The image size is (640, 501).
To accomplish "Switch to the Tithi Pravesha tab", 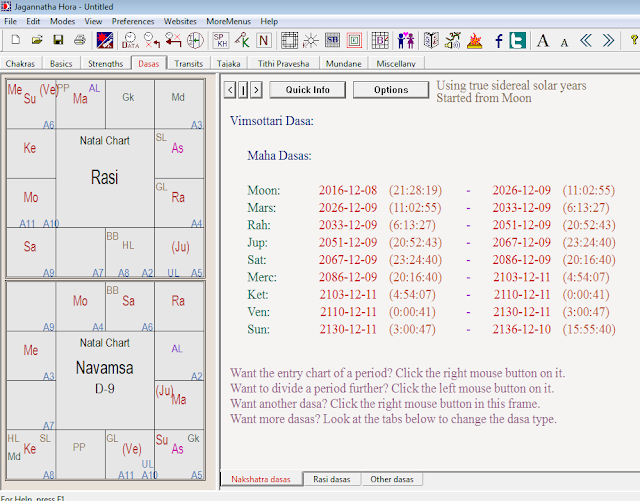I will tap(283, 63).
